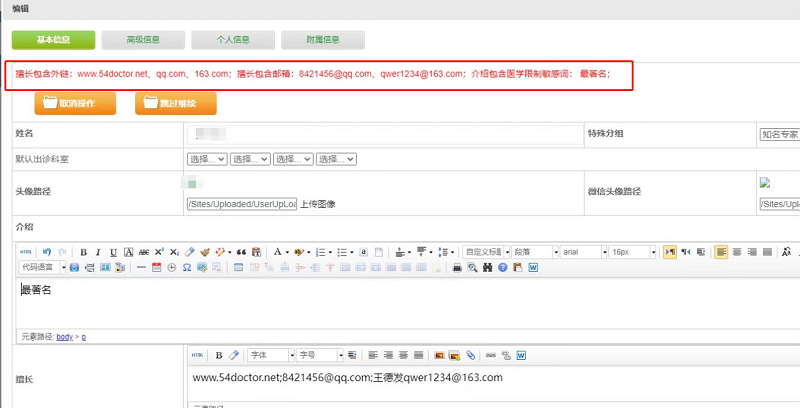Click the underline icon in 介绍 toolbar
This screenshot has width=800, height=408.
113,251
